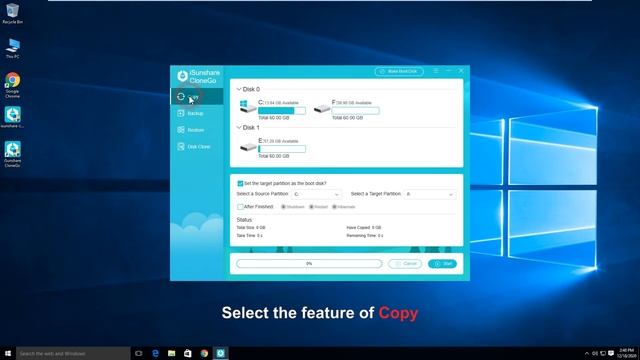Click the Disk 1 label
This screenshot has height=360, width=640.
click(x=251, y=127)
